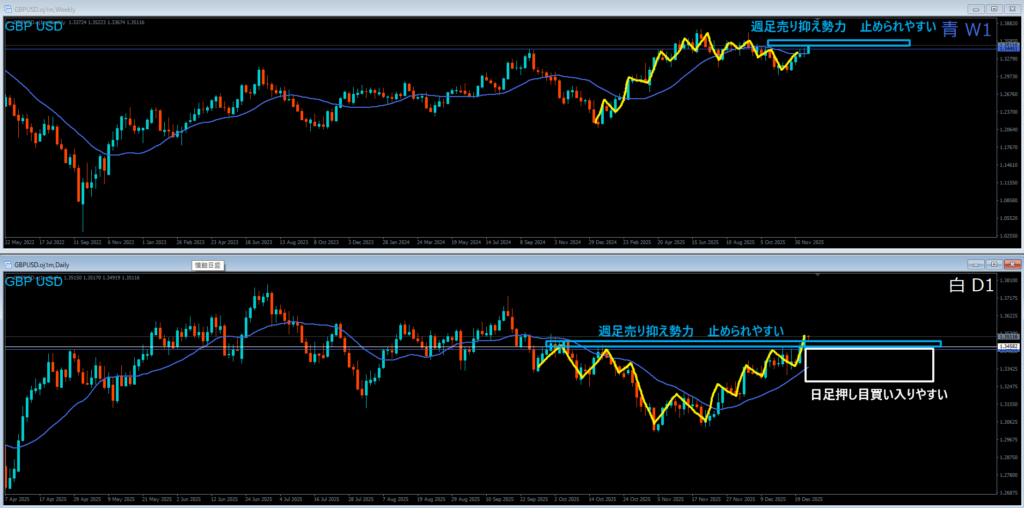Click the 青 W1 label
1024x508 pixels.
click(966, 29)
